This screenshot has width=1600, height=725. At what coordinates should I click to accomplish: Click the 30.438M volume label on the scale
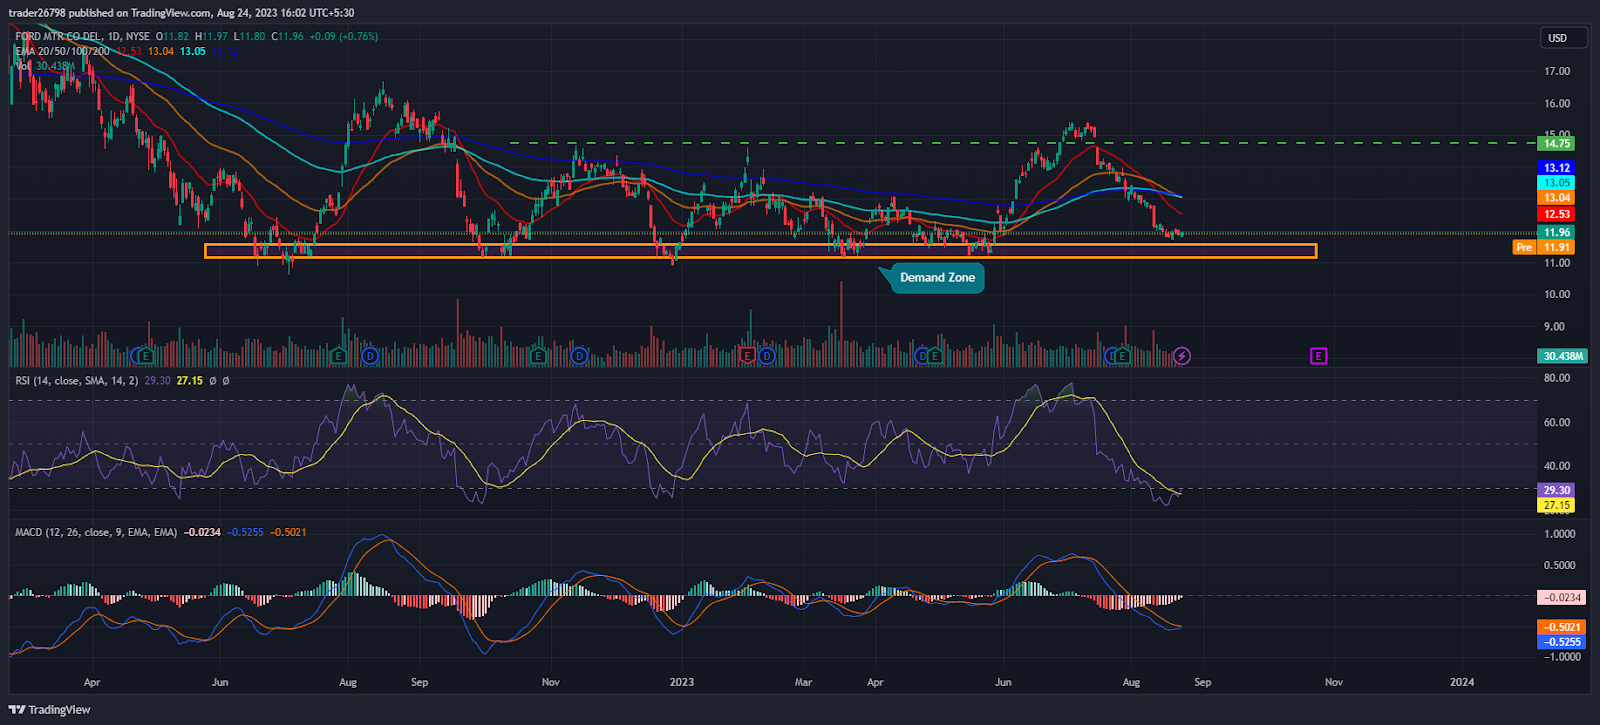click(1563, 356)
